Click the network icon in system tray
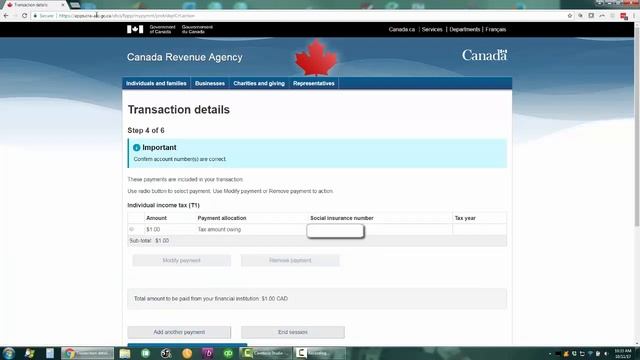Screen dimensions: 640x360 pyautogui.click(x=590, y=353)
